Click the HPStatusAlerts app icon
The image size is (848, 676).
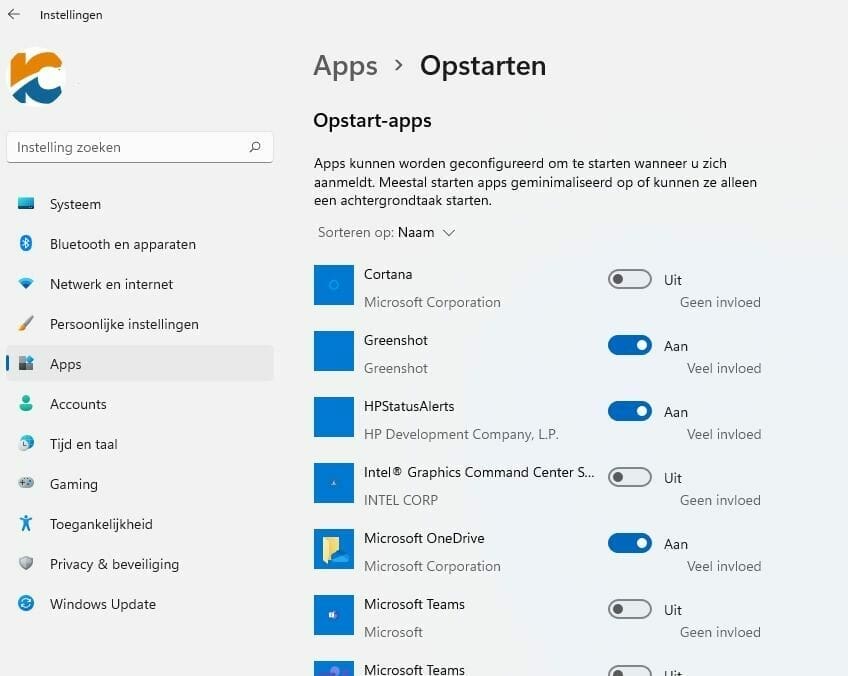(334, 417)
